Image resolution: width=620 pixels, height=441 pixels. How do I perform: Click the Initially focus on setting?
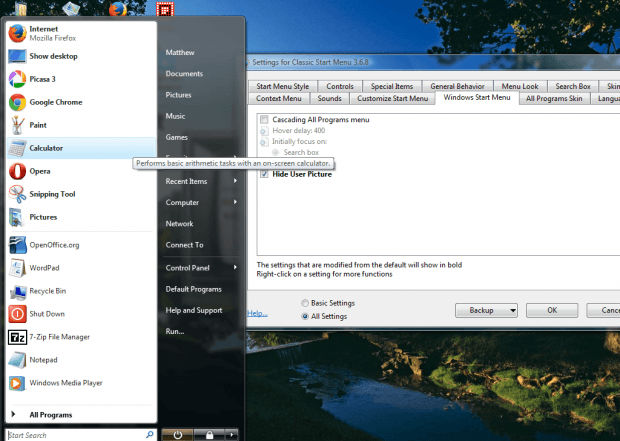[299, 142]
